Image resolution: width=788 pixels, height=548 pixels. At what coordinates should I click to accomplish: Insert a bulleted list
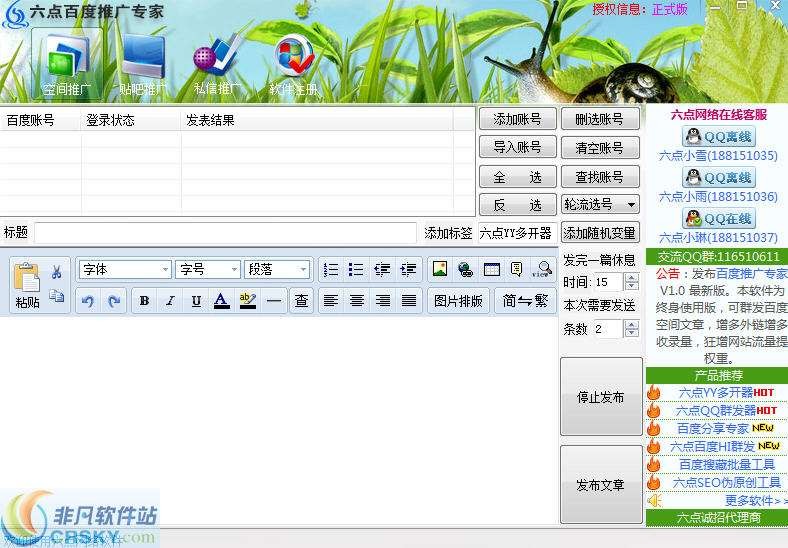pyautogui.click(x=356, y=270)
